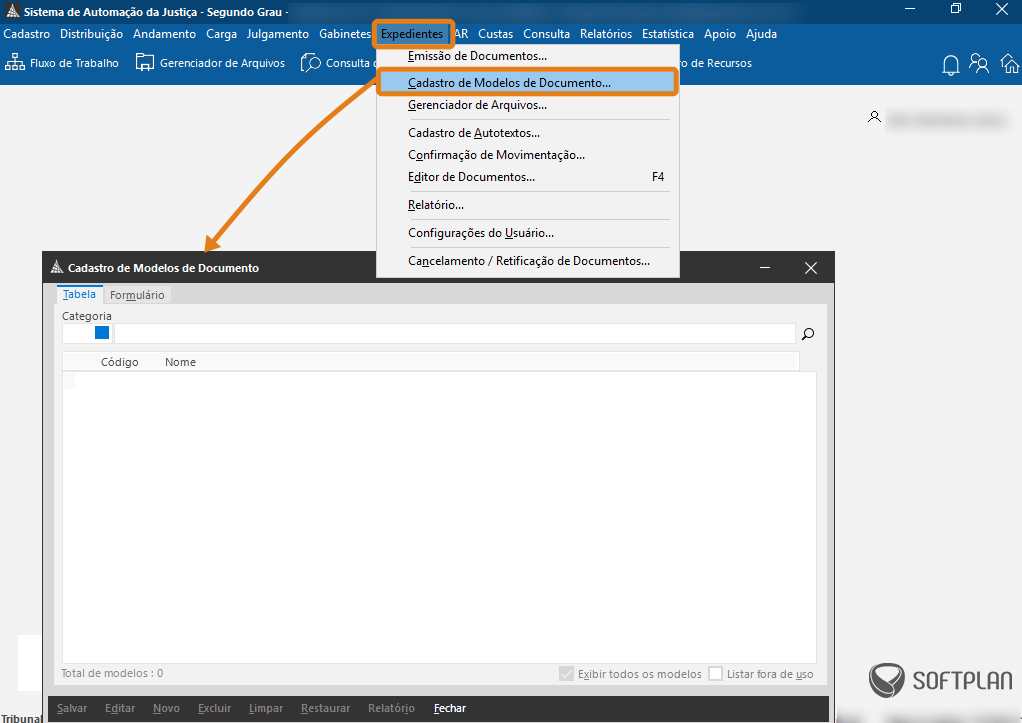The width and height of the screenshot is (1022, 723).
Task: Toggle Exibir todos os modelos checkbox
Action: click(x=566, y=673)
